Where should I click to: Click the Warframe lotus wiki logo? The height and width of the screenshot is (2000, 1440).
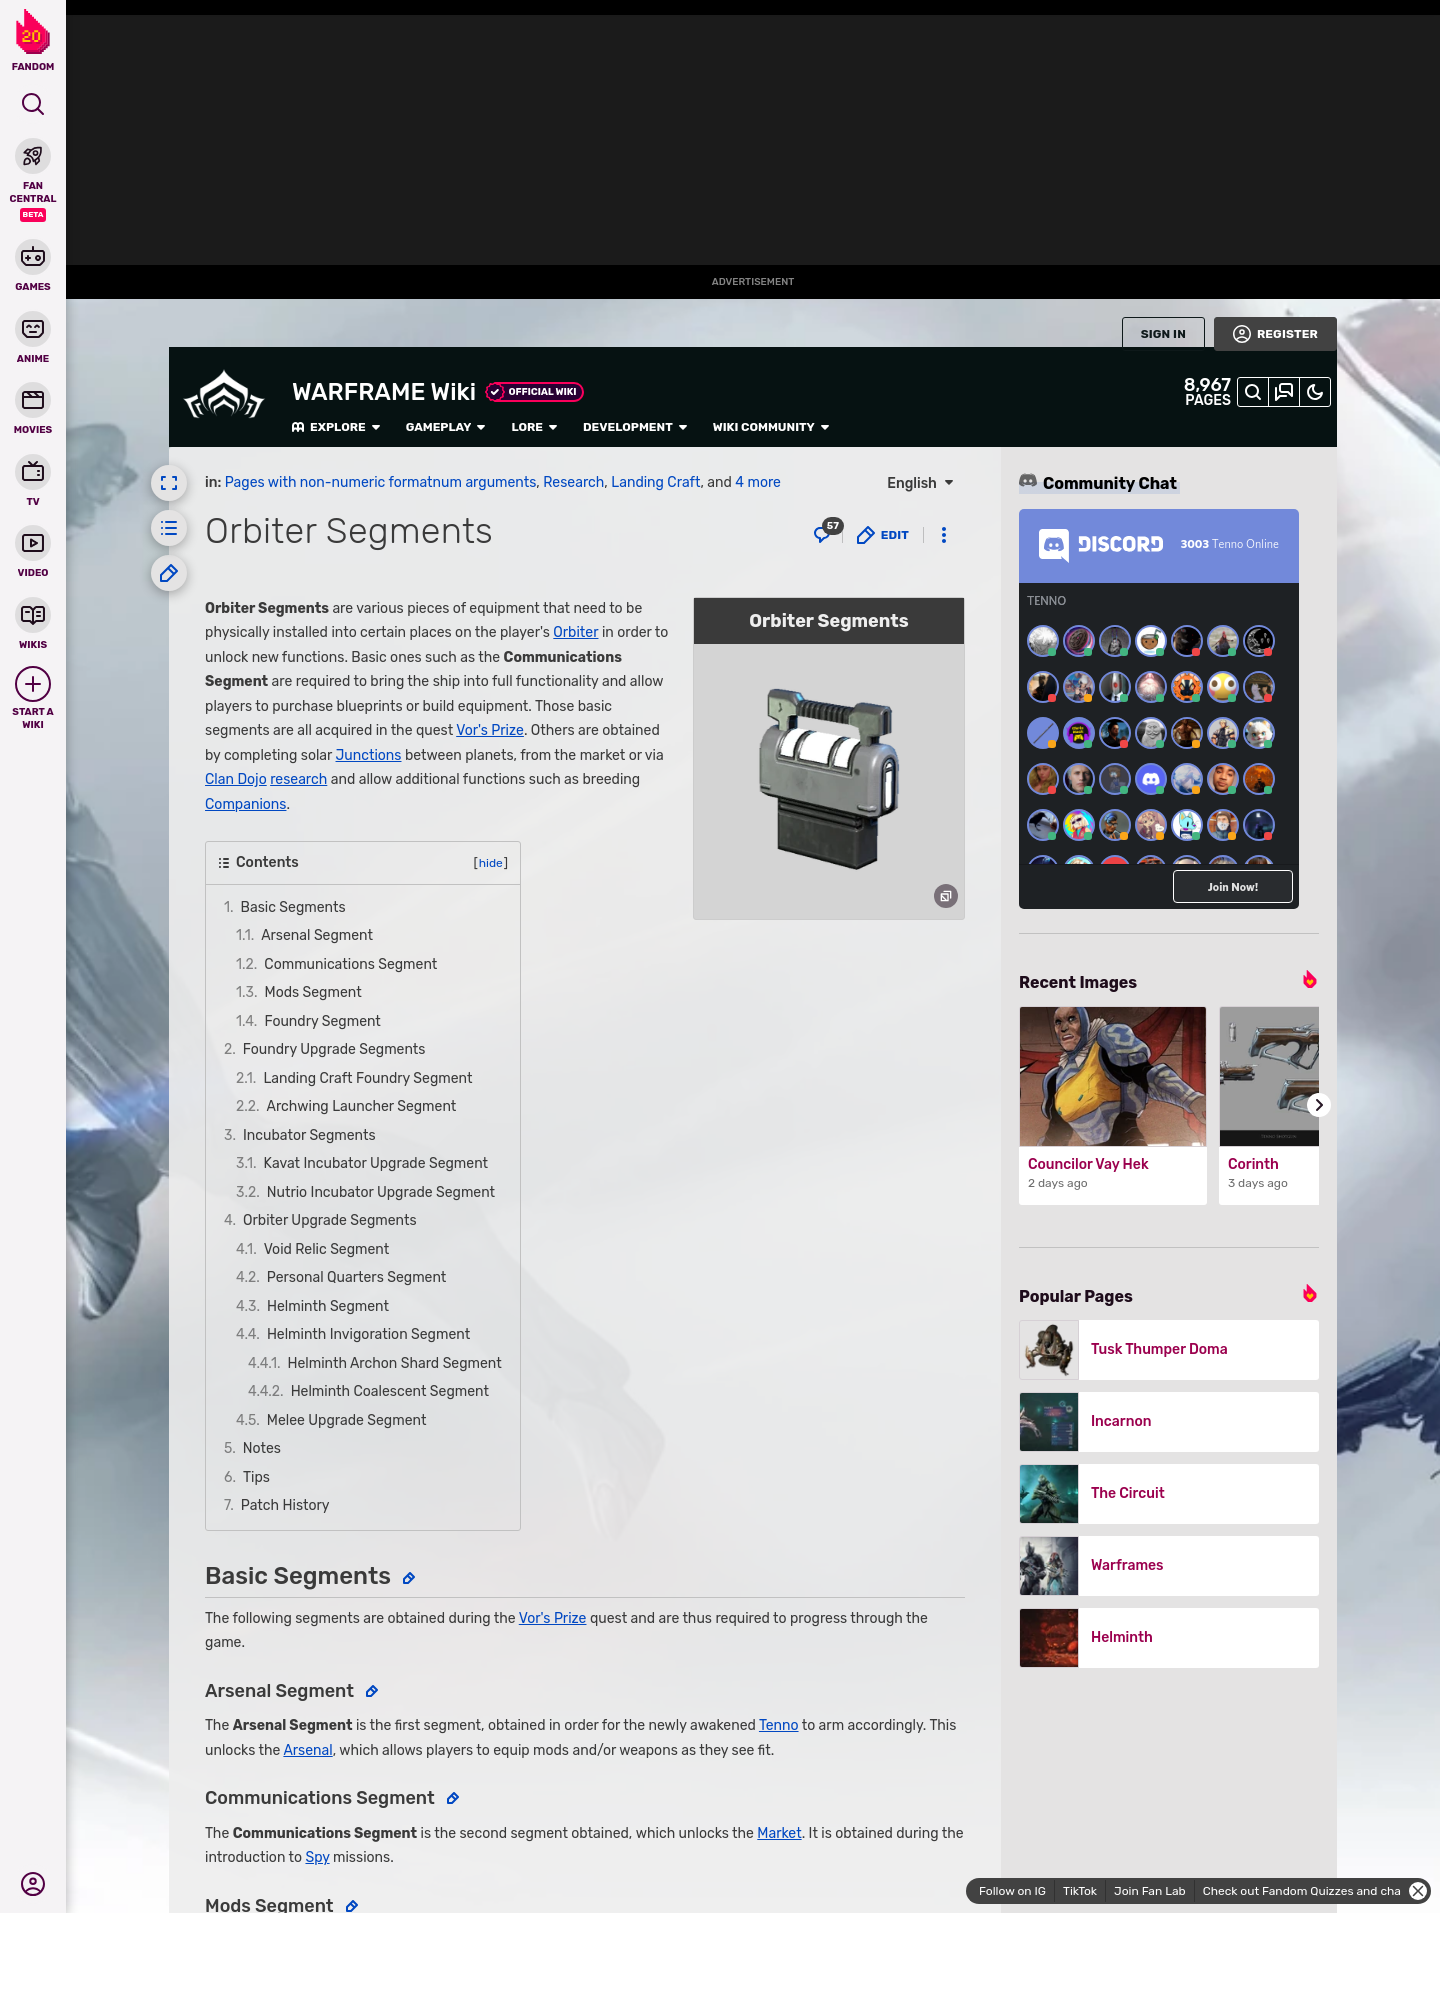click(x=224, y=396)
